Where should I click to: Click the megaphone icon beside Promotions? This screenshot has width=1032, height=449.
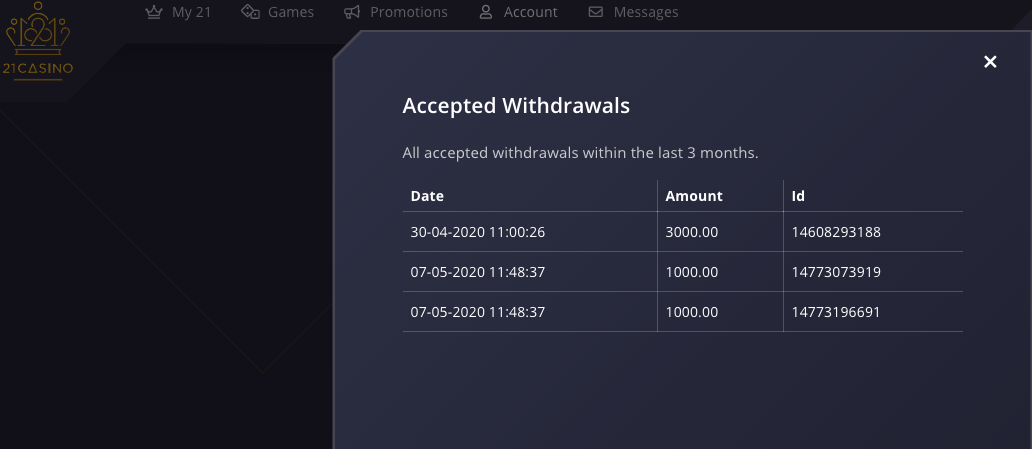tap(352, 12)
